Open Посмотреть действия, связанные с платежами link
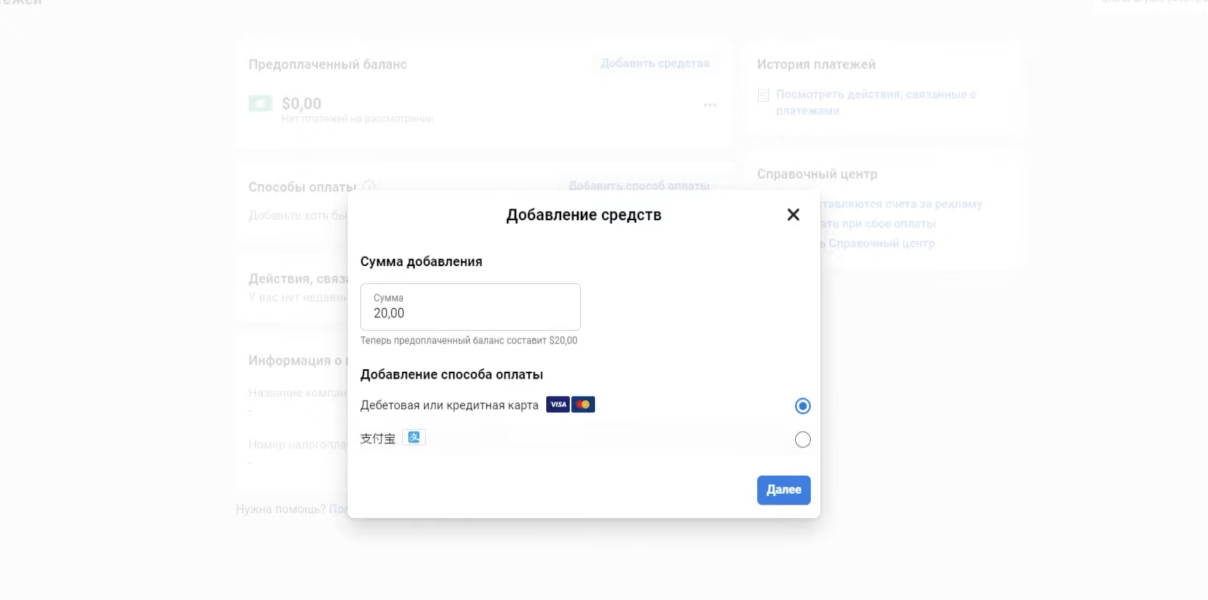Screen dimensions: 1208x600 coord(875,102)
